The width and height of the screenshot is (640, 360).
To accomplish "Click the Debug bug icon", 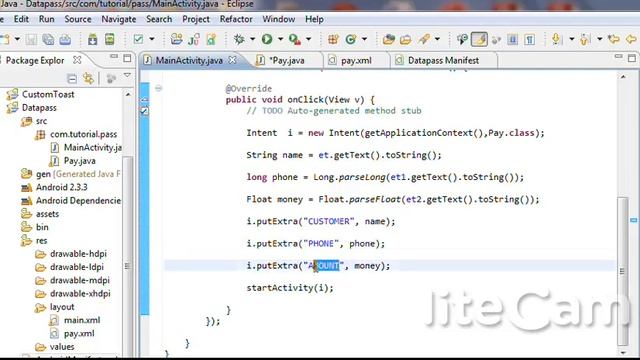I will click(x=239, y=40).
